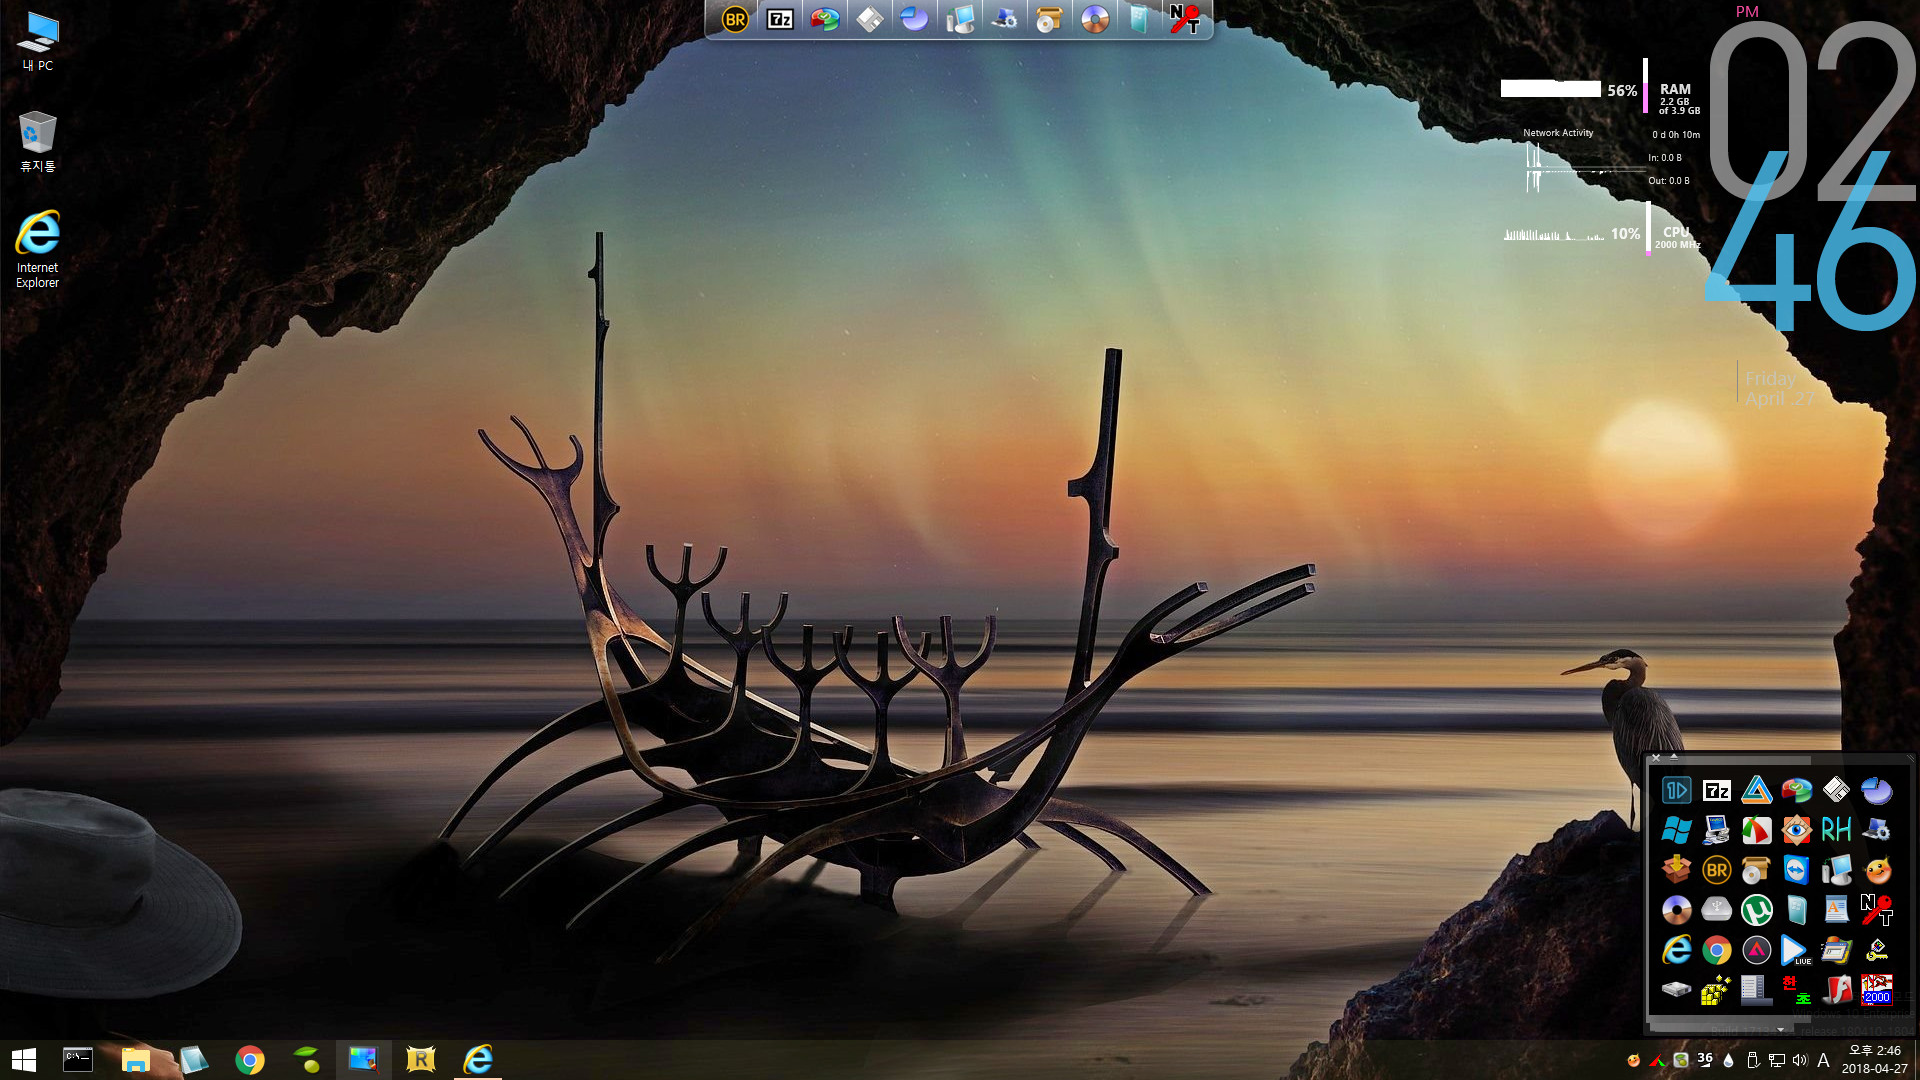This screenshot has width=1920, height=1080.
Task: Open the orange smiley face icon in the launcher
Action: 1877,870
